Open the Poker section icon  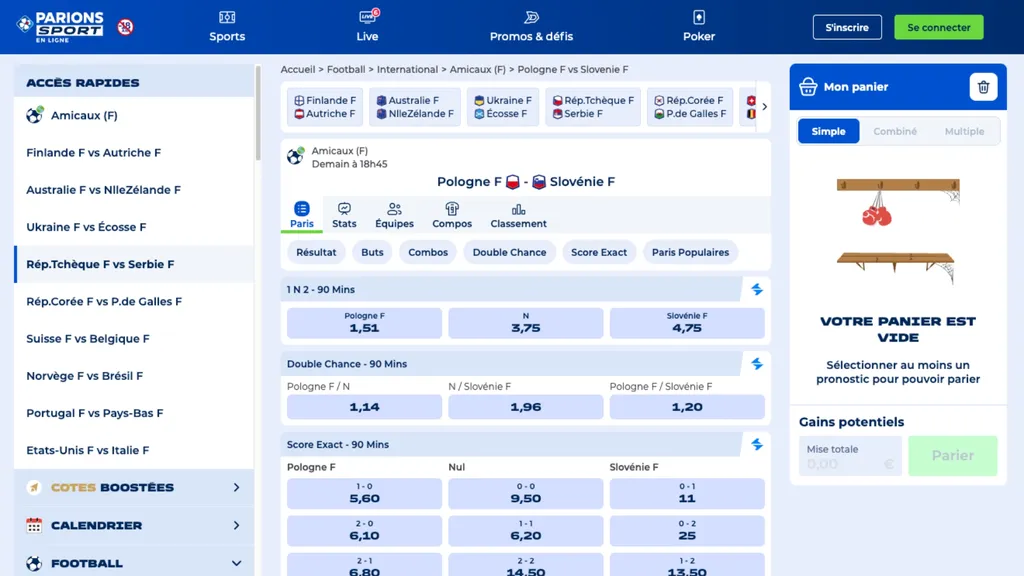pyautogui.click(x=698, y=17)
